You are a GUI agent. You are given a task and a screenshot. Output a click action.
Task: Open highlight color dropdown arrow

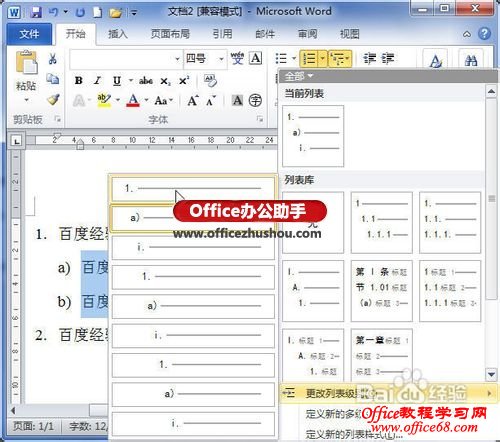(118, 100)
